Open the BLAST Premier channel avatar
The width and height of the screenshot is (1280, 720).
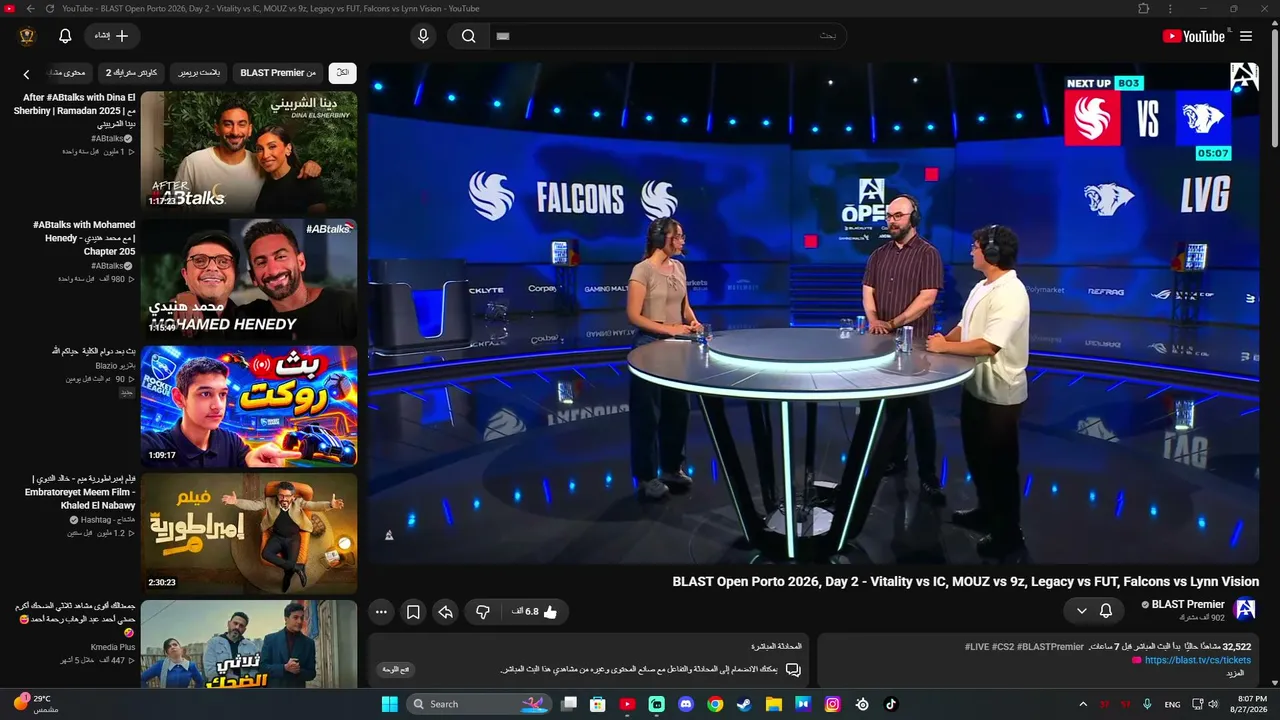click(x=1245, y=610)
